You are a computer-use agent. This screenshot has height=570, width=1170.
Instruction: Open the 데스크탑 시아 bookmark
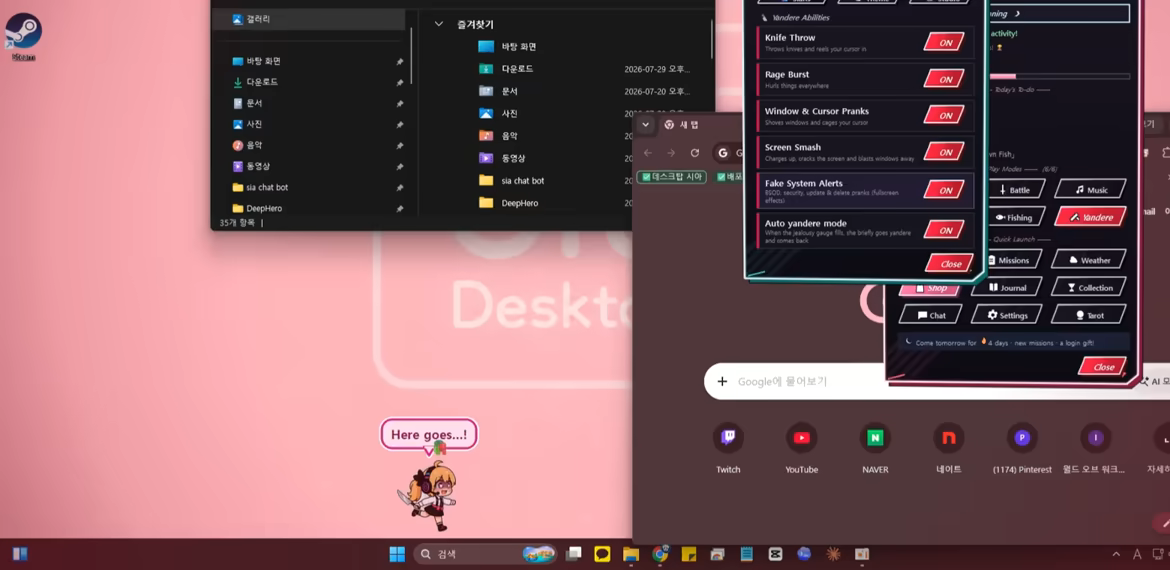pos(672,177)
